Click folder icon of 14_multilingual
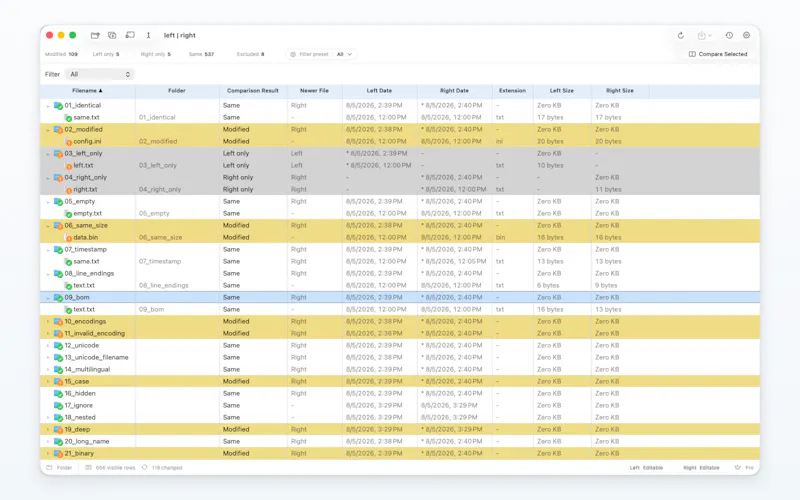 click(x=58, y=369)
